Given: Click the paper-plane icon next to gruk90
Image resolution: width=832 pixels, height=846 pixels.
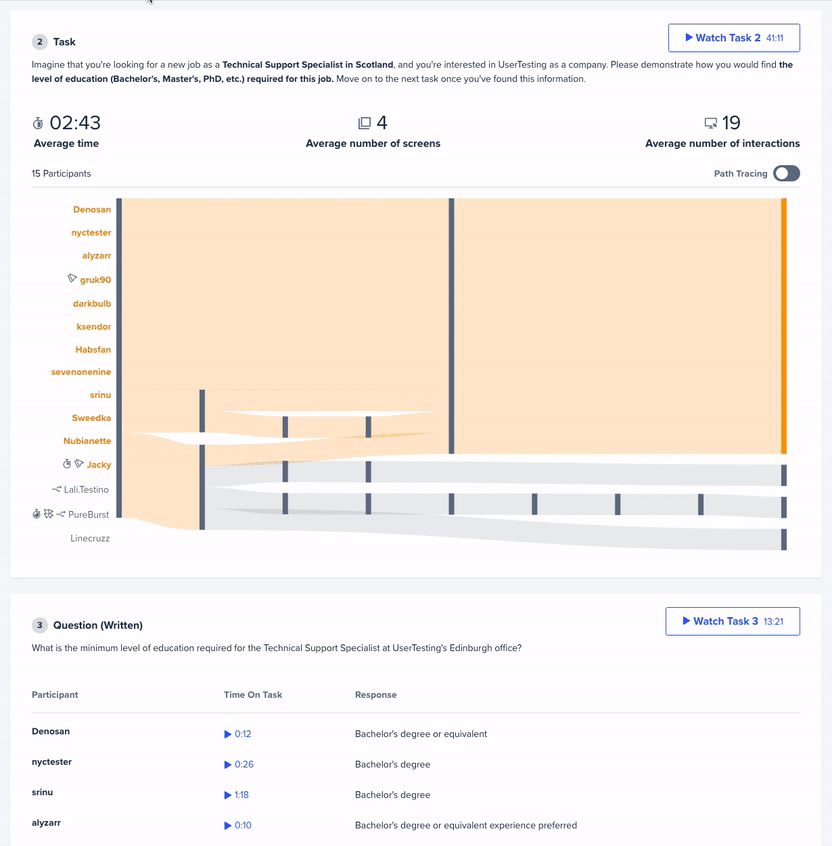Looking at the screenshot, I should tap(72, 279).
